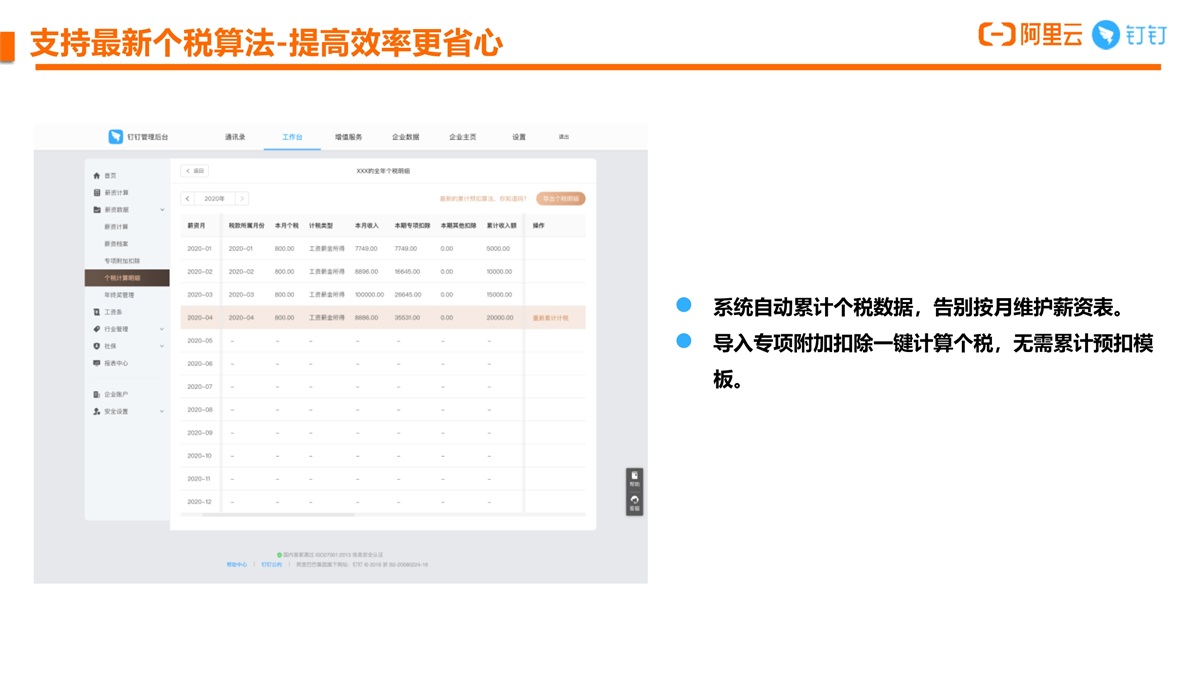Open the 客服 customer service floating icon
The image size is (1200, 675).
(x=634, y=502)
